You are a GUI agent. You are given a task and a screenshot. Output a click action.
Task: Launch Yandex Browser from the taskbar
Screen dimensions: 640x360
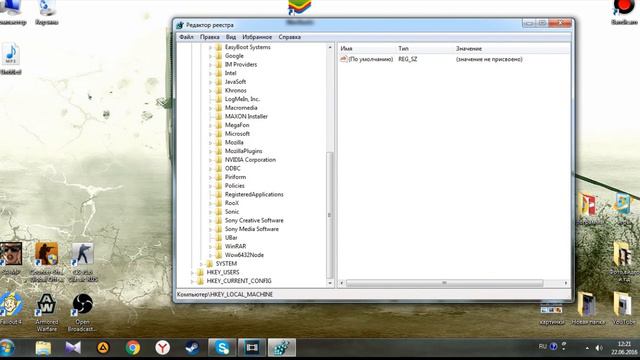pos(162,348)
